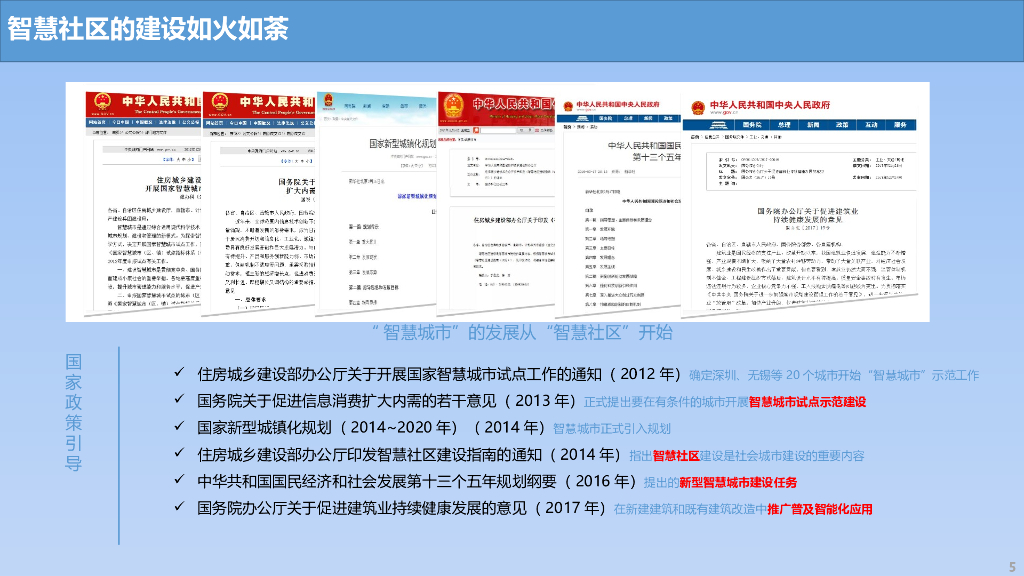Click text 住房城乡建设部办公厅印发智慧社区建设指南的通知

370,455
